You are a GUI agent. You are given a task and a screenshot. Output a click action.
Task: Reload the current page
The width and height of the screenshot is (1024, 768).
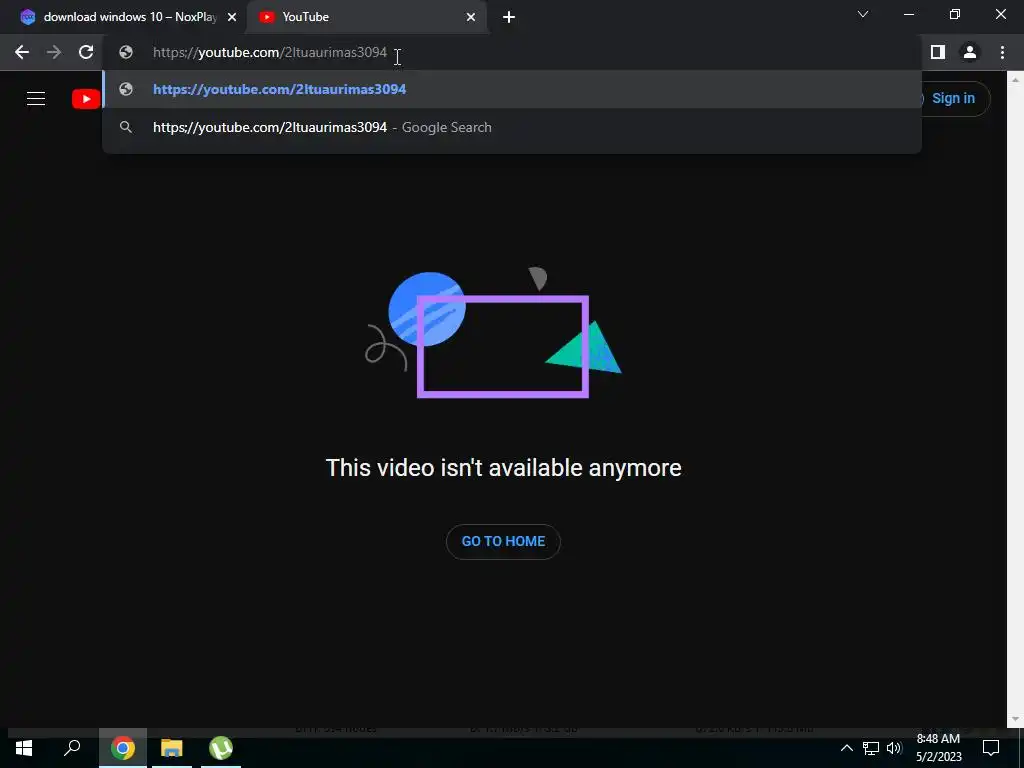(86, 52)
